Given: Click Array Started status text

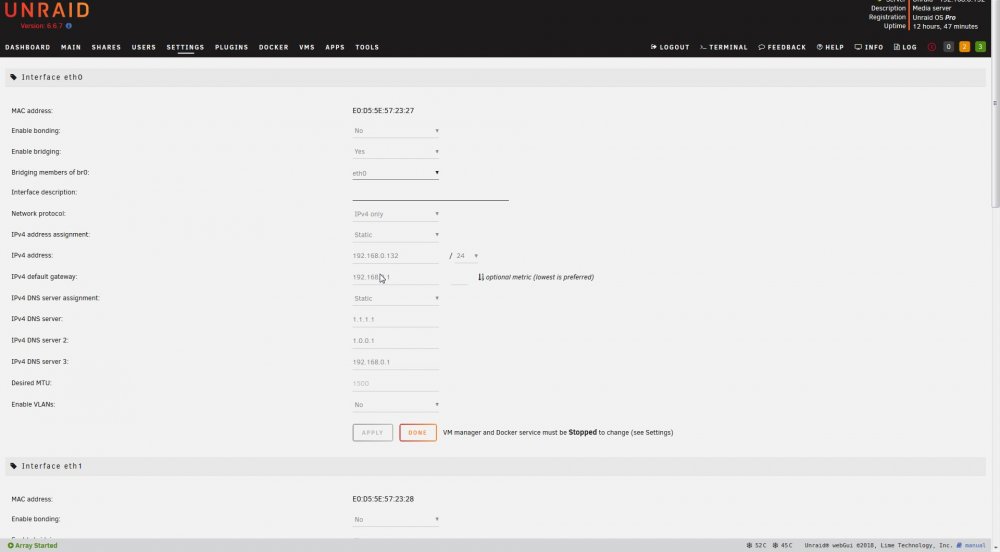Looking at the screenshot, I should (x=36, y=546).
